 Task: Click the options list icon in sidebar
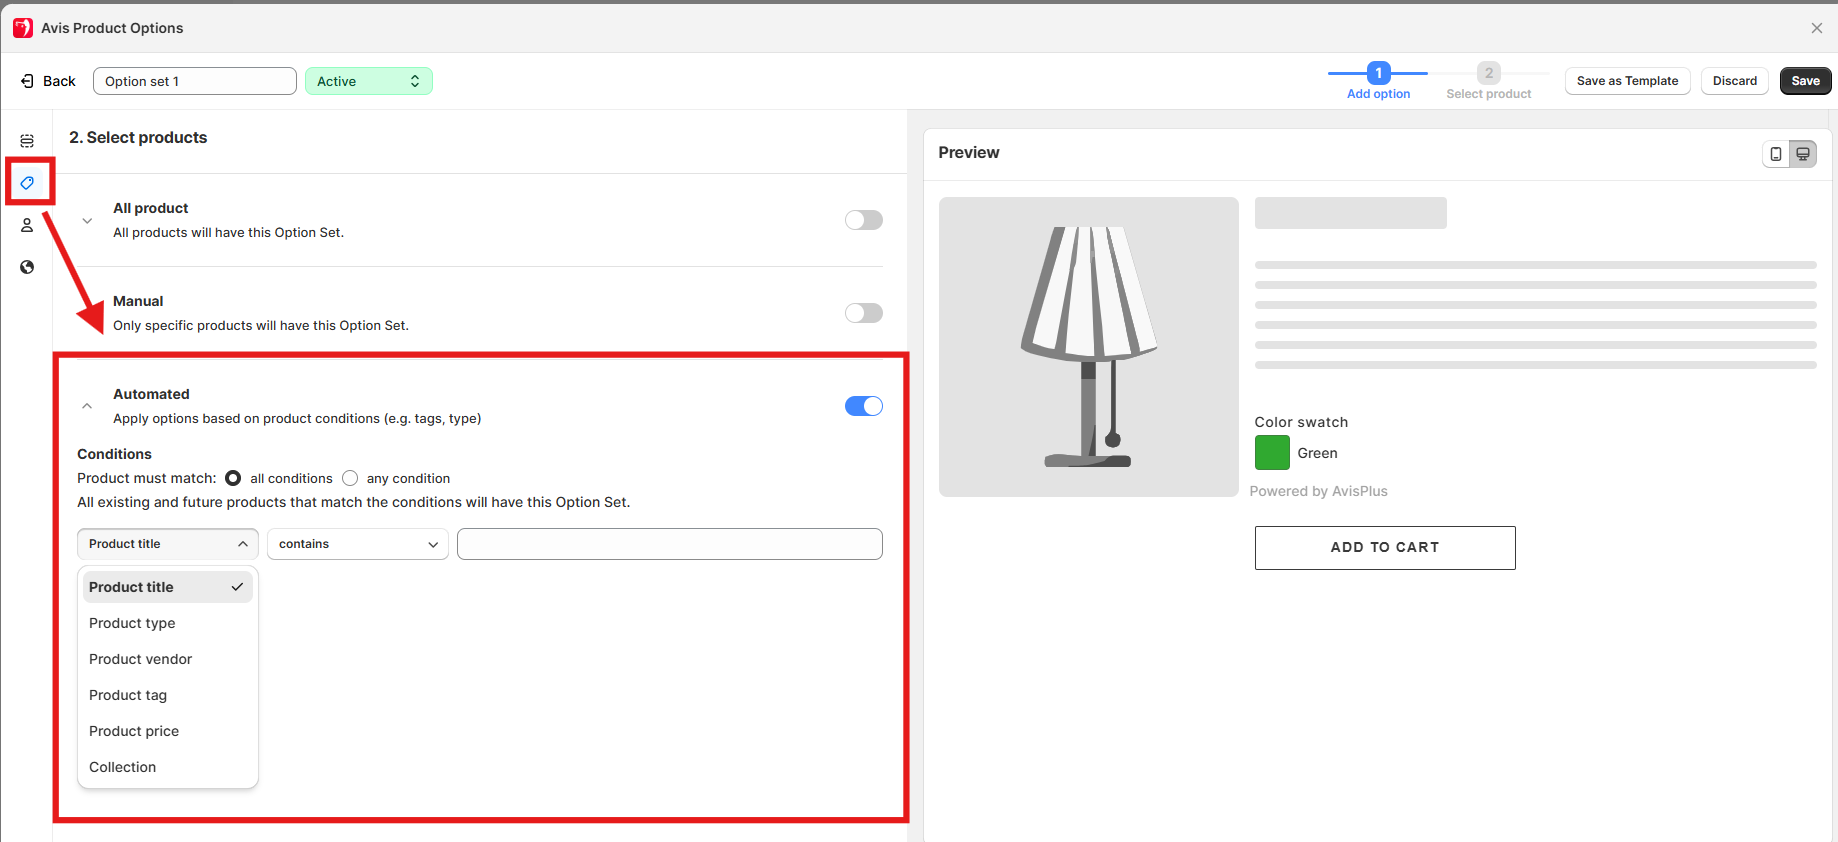pyautogui.click(x=27, y=141)
